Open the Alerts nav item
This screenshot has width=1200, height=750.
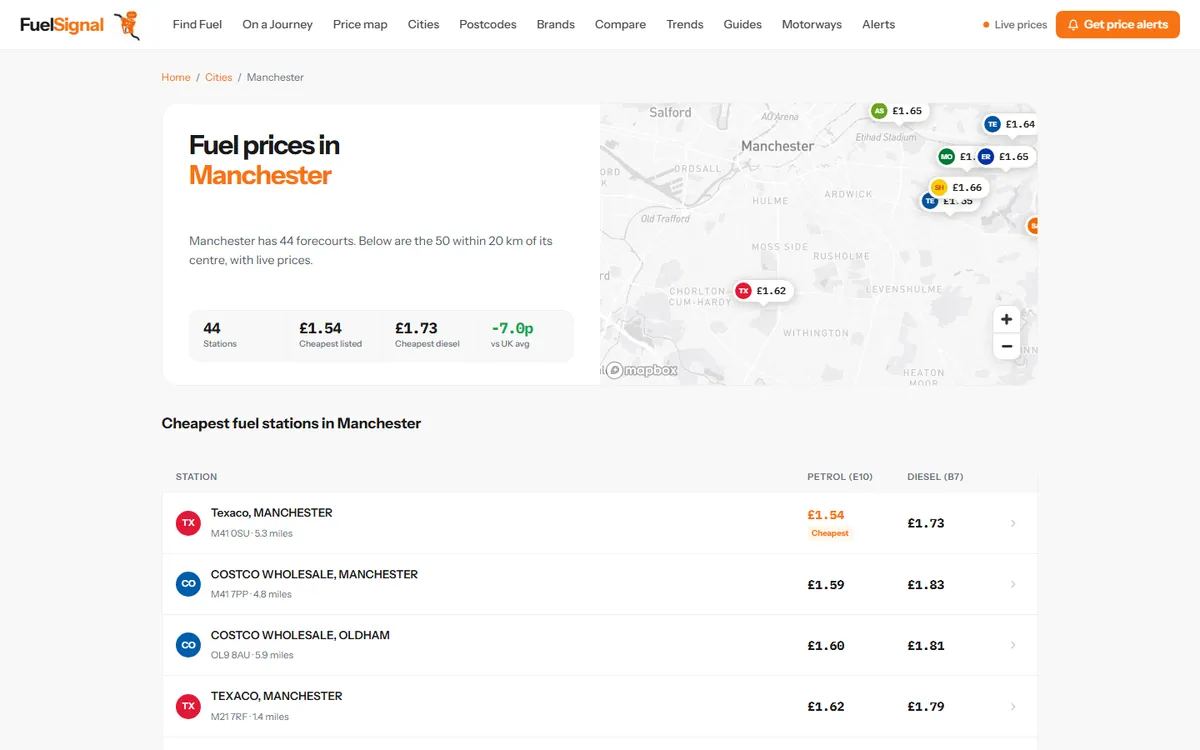879,25
